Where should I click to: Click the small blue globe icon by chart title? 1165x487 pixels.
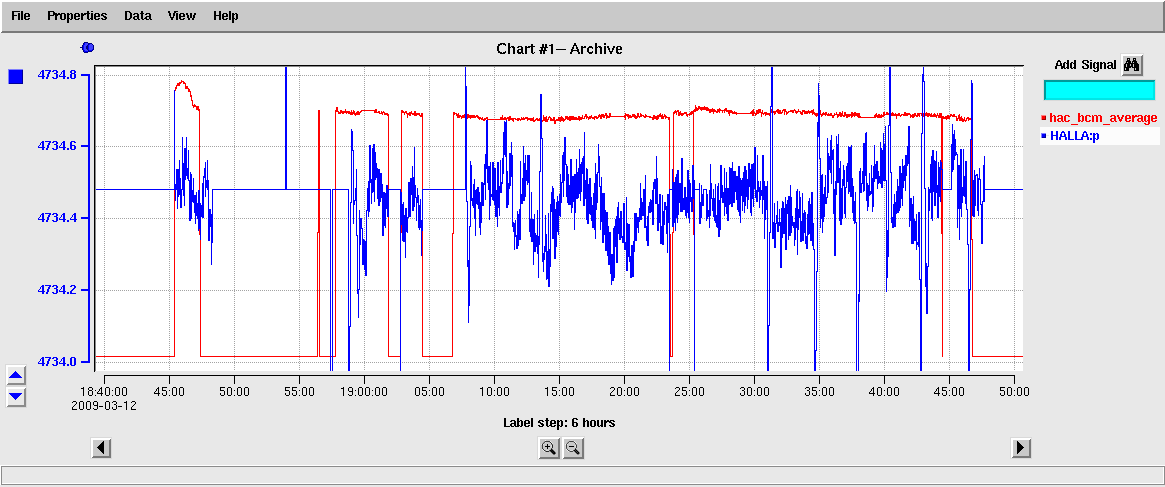[x=88, y=48]
